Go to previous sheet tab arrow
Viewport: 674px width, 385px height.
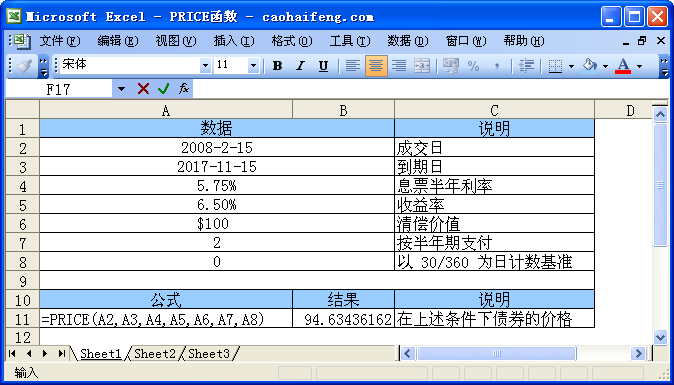[28, 354]
